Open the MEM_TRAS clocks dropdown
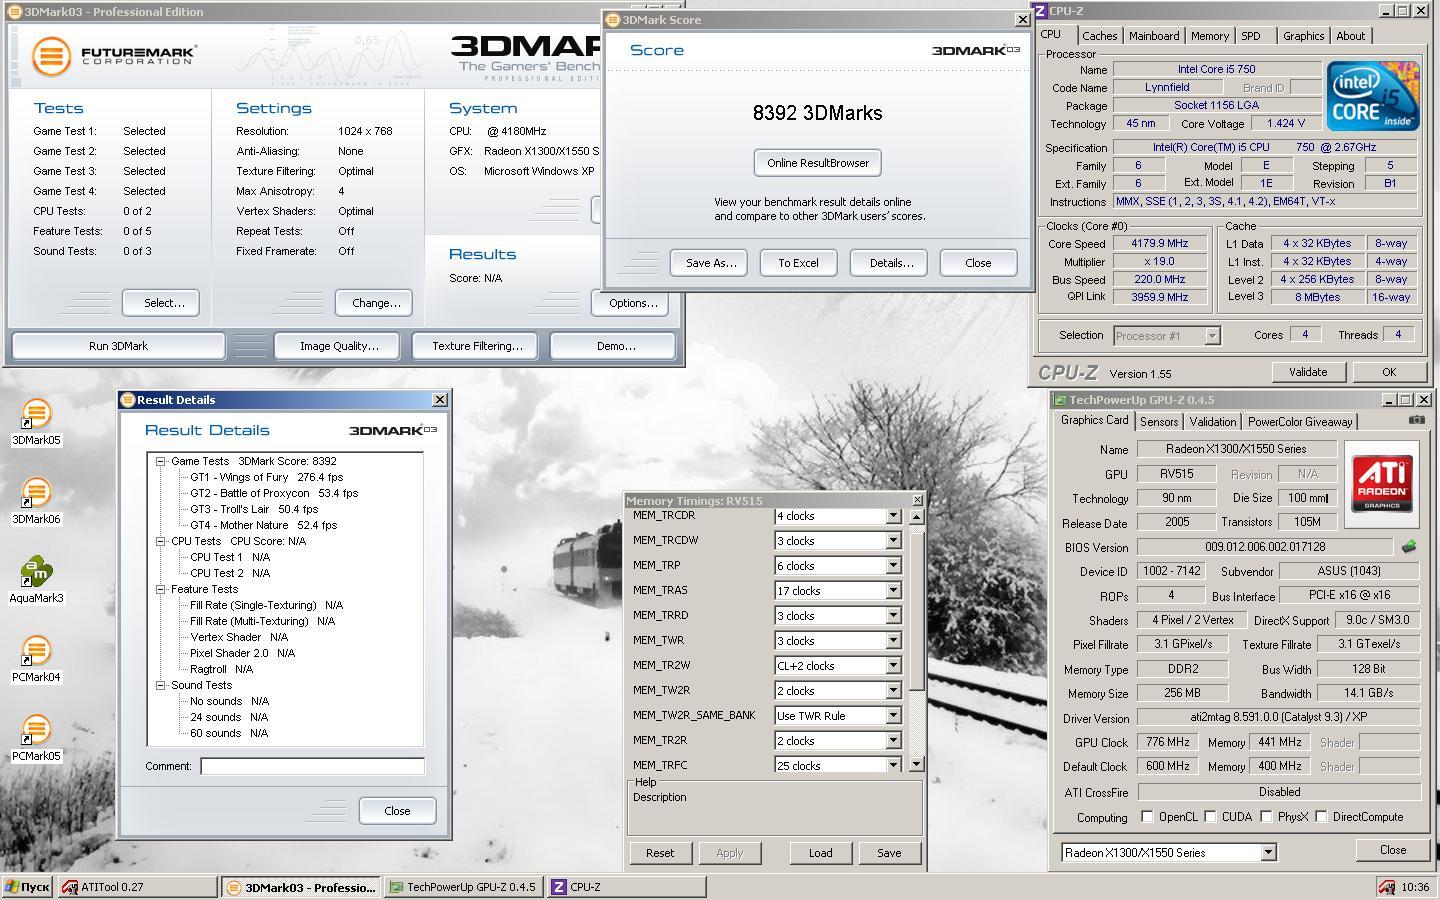This screenshot has height=900, width=1440. 893,591
